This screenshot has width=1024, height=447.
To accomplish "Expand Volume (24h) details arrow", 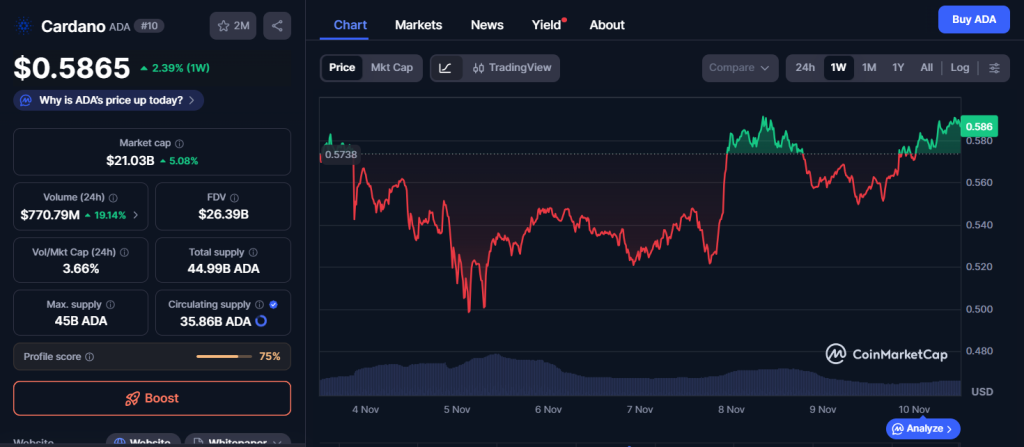I will 136,215.
